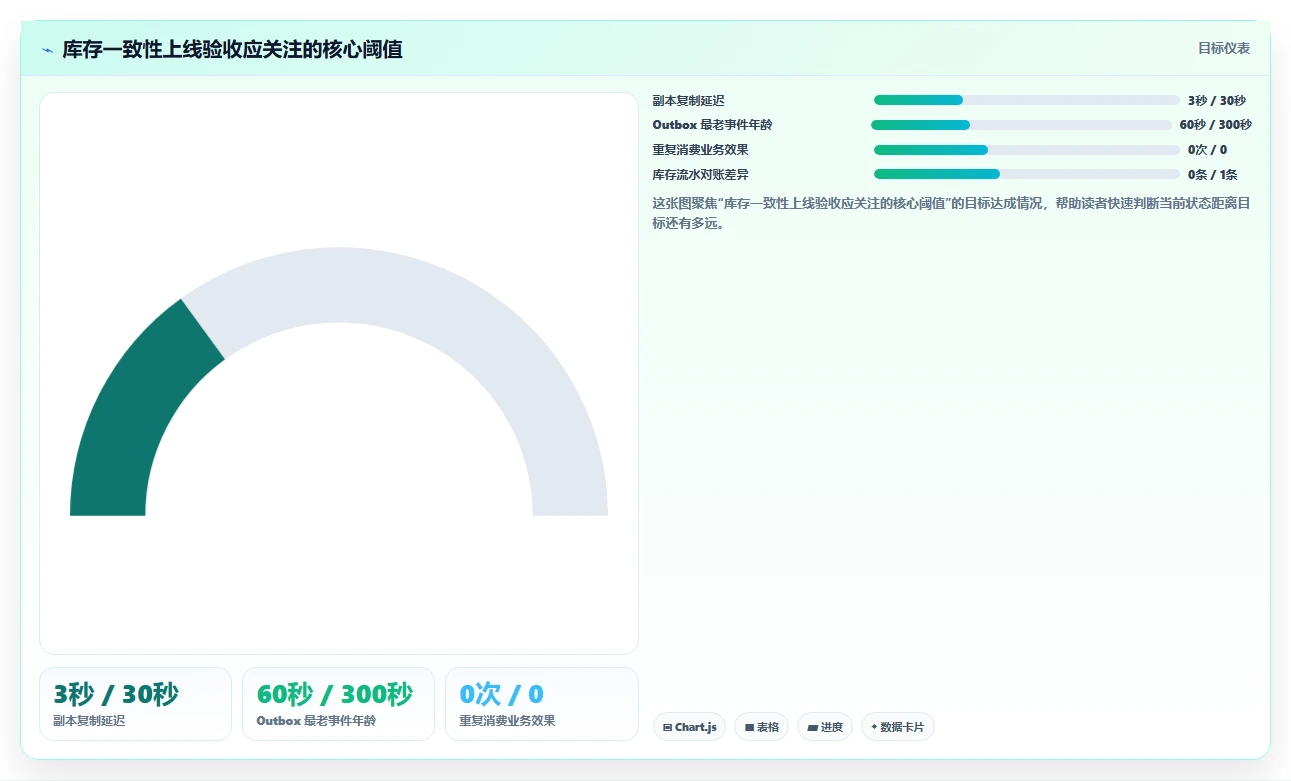The height and width of the screenshot is (781, 1291).
Task: Click the 重复消费业务效果 progress bar
Action: (x=1027, y=150)
